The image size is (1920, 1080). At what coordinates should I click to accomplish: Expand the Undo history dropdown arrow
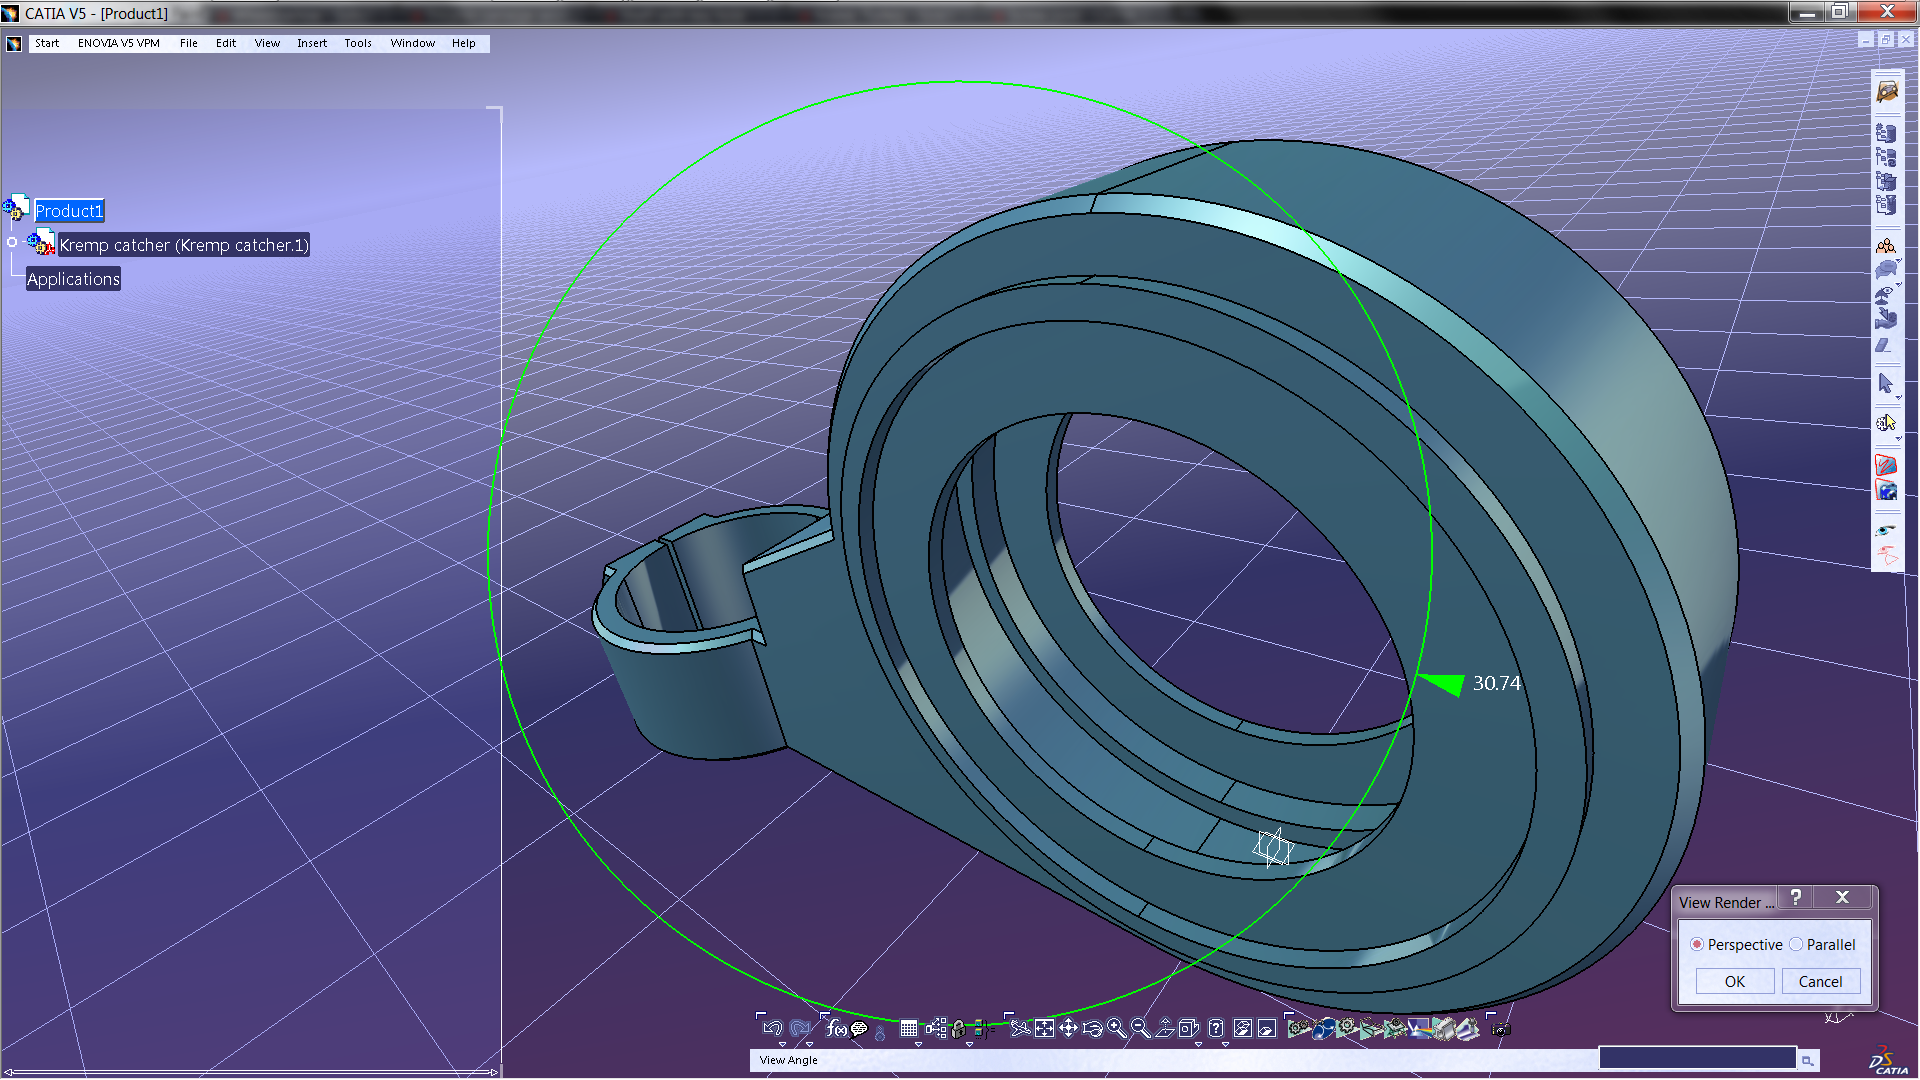click(783, 1044)
